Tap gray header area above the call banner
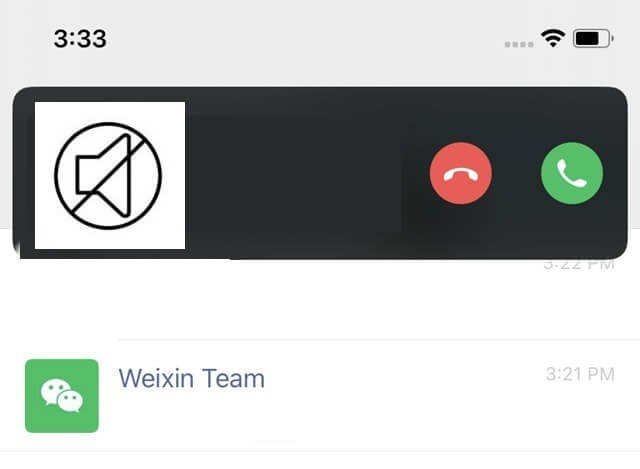640x469 pixels. click(320, 71)
